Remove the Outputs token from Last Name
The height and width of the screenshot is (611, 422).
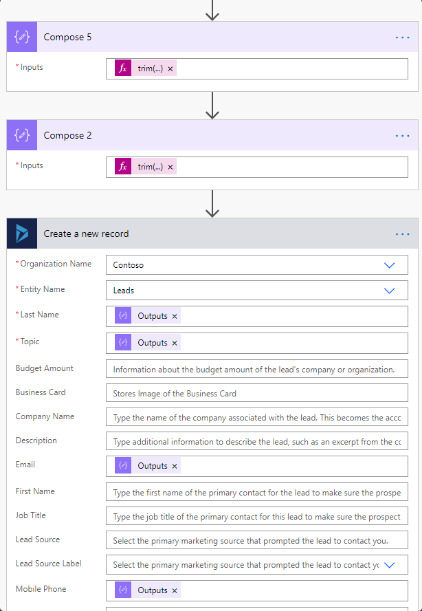pyautogui.click(x=175, y=316)
